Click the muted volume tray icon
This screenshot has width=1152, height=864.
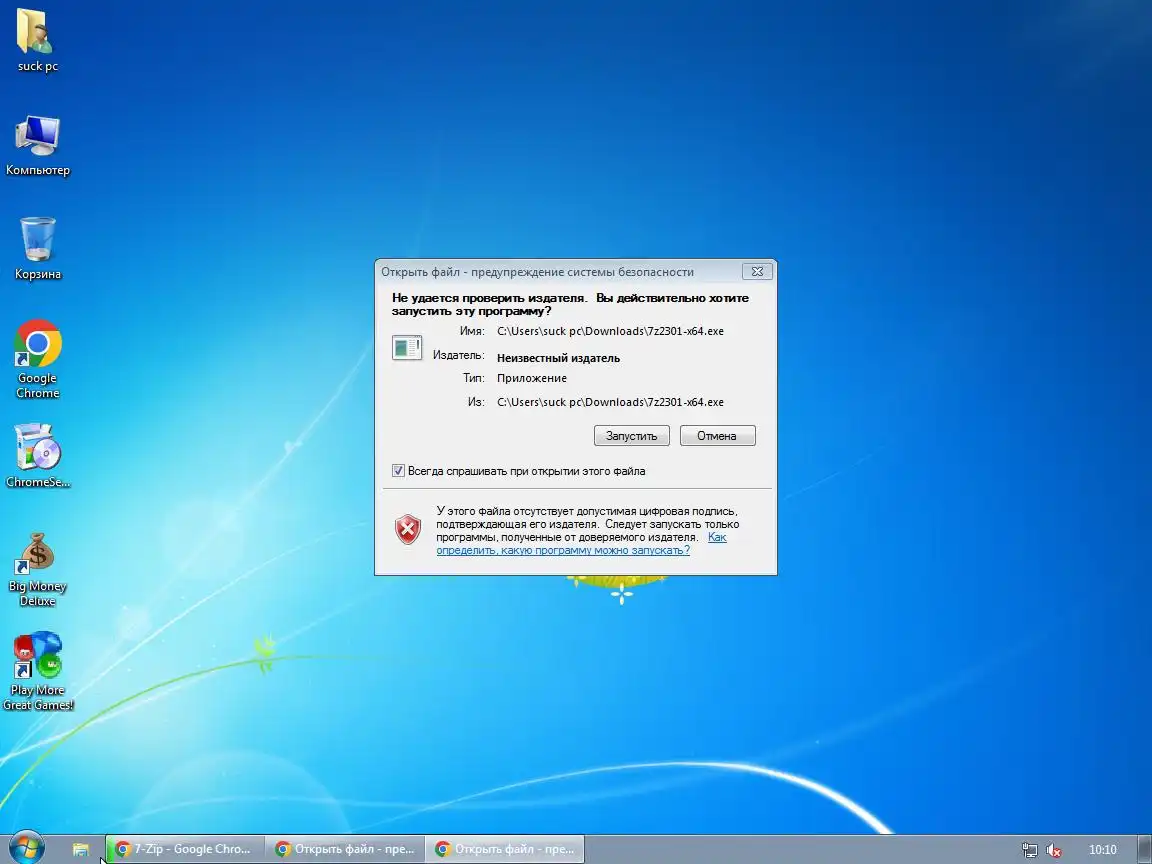point(1054,850)
